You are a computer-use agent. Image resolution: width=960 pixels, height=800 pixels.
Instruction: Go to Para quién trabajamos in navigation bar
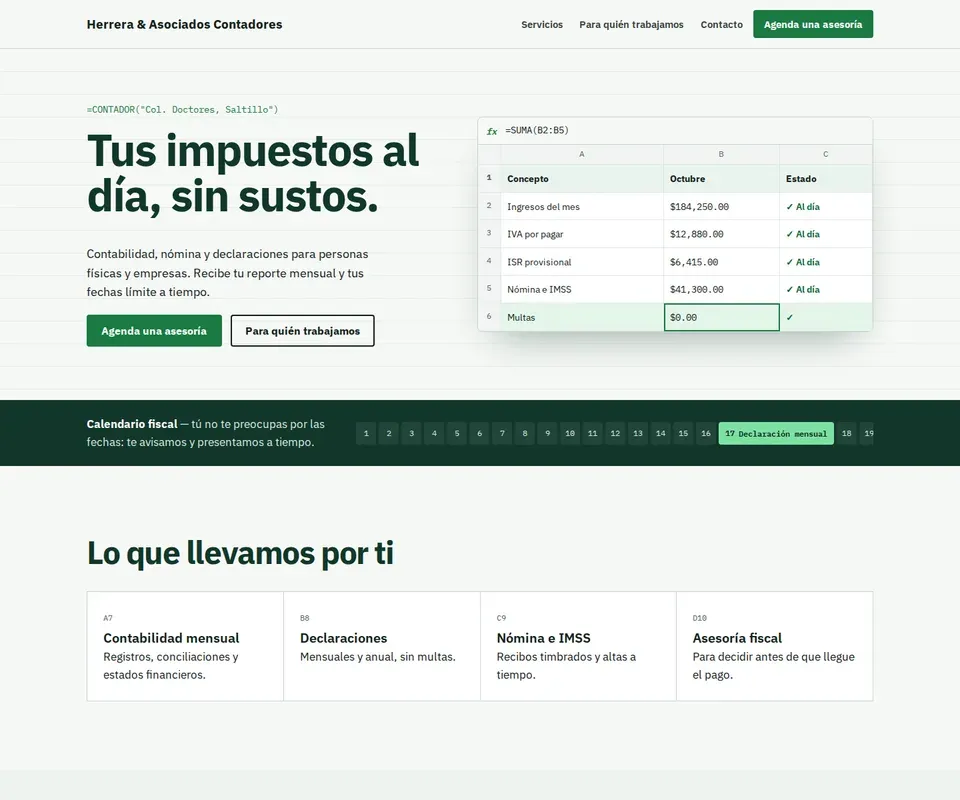point(631,24)
